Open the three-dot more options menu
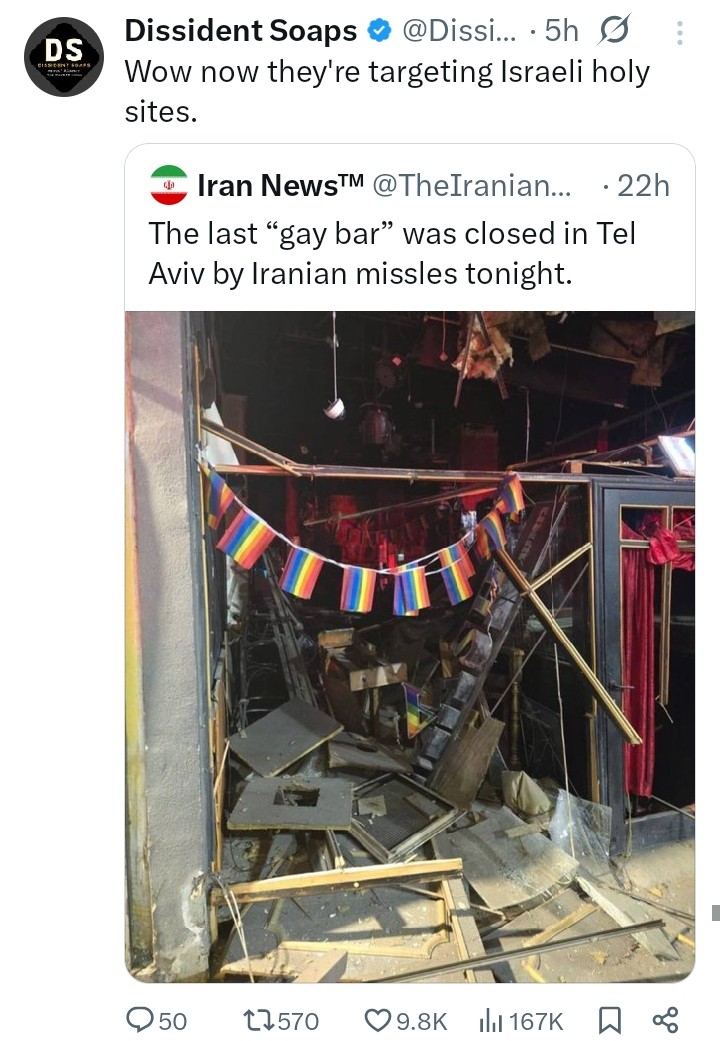The width and height of the screenshot is (720, 1041). (x=679, y=33)
